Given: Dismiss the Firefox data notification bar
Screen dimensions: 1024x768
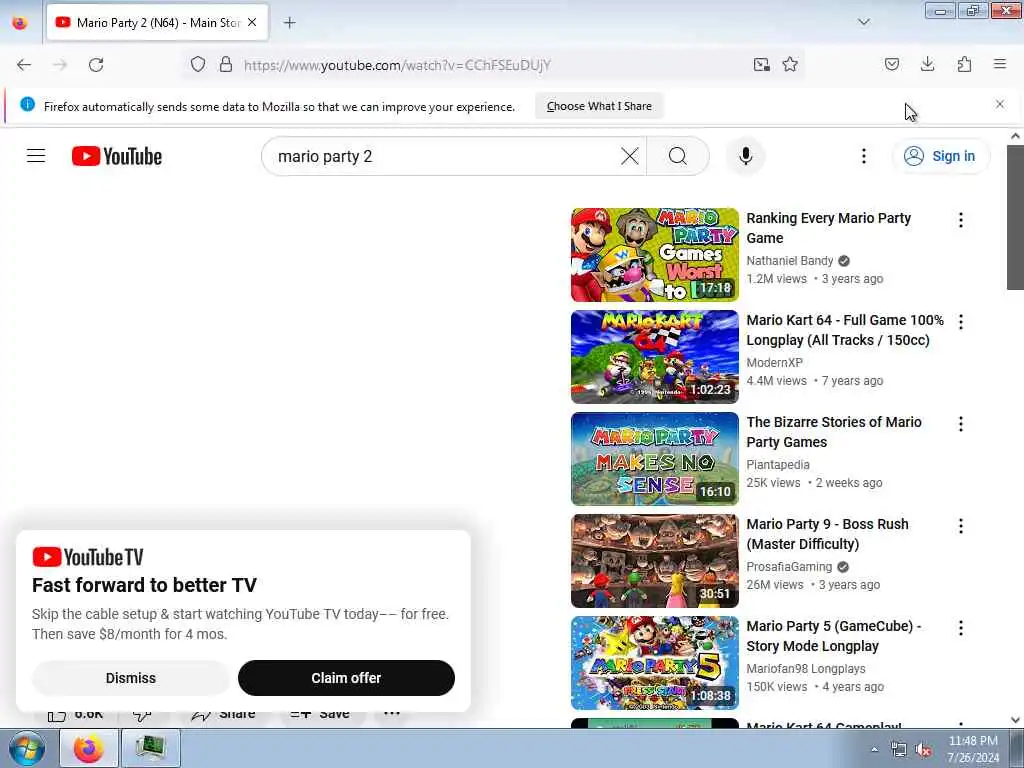Looking at the screenshot, I should (x=999, y=104).
